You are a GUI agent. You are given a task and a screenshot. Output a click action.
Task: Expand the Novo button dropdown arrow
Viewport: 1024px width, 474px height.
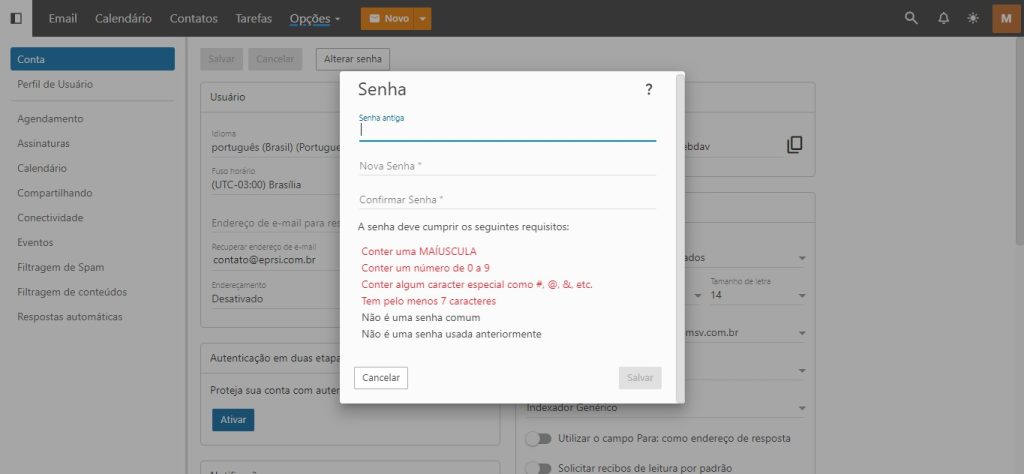423,18
